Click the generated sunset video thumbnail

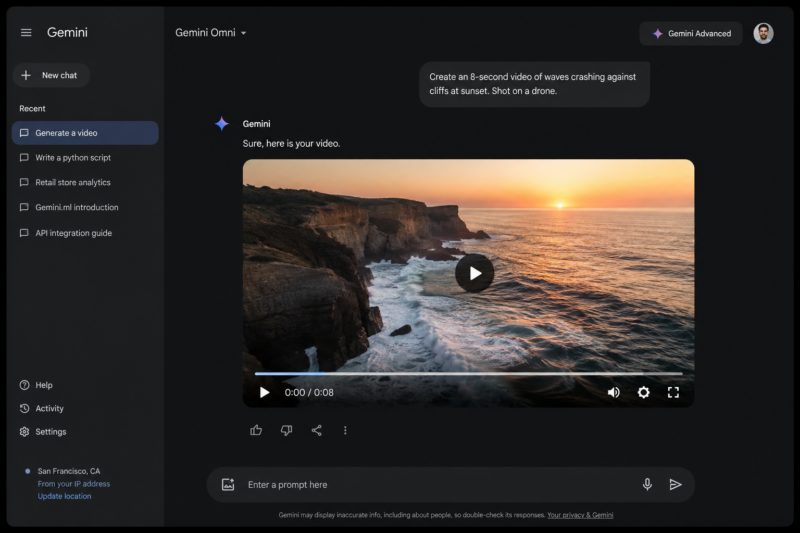point(468,283)
